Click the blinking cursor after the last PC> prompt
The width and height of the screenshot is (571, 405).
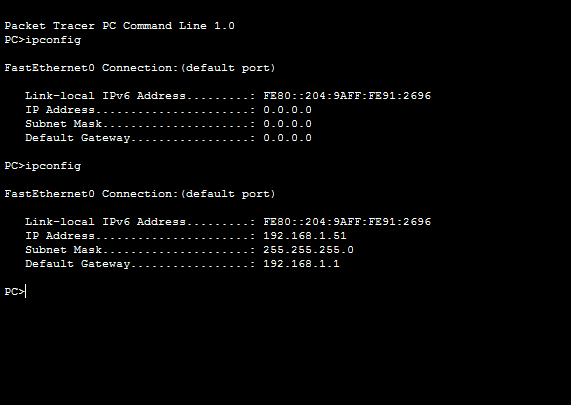tap(25, 292)
